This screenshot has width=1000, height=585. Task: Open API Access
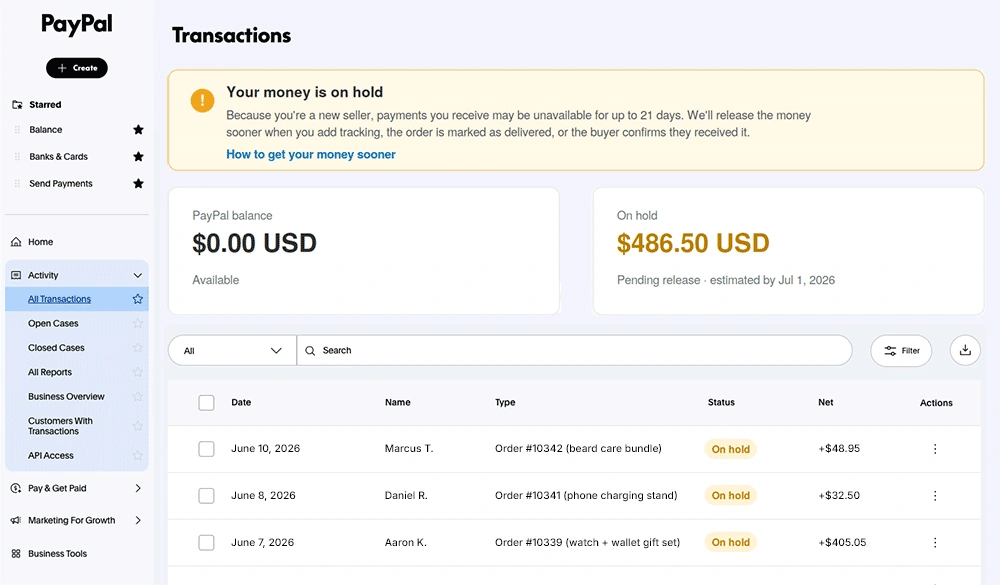pyautogui.click(x=50, y=455)
